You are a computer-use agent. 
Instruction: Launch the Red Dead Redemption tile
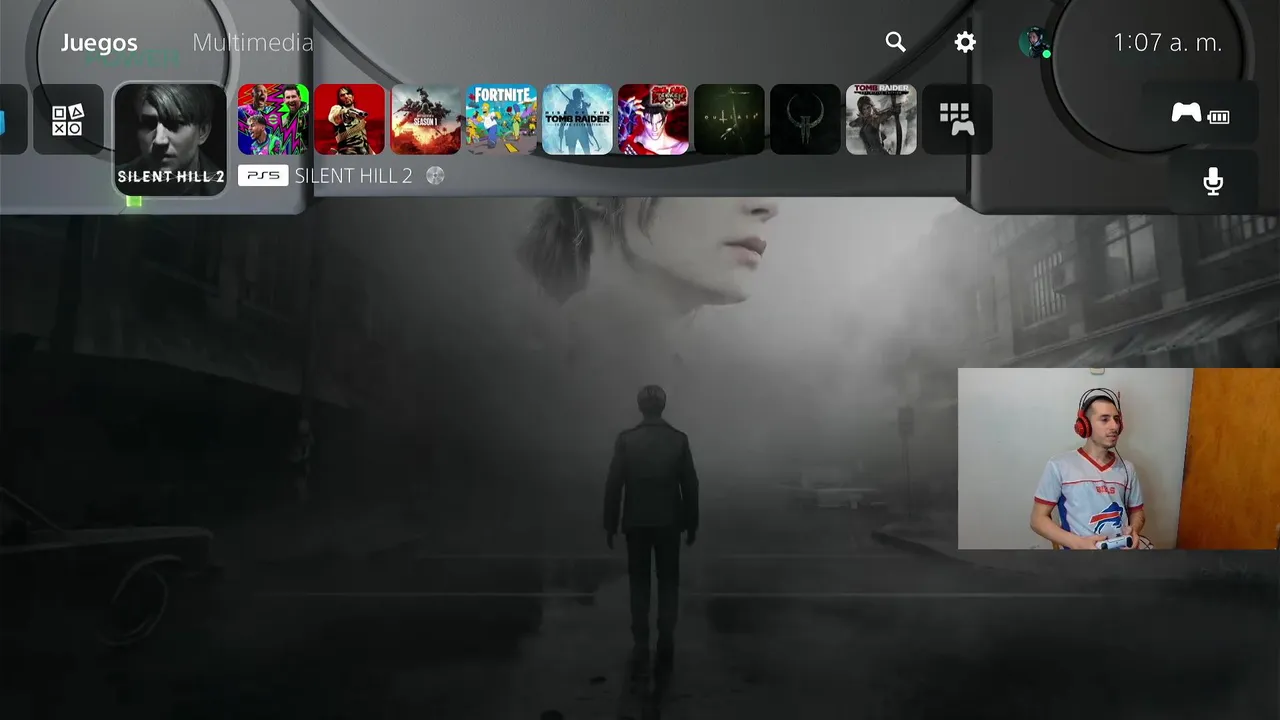[x=349, y=119]
